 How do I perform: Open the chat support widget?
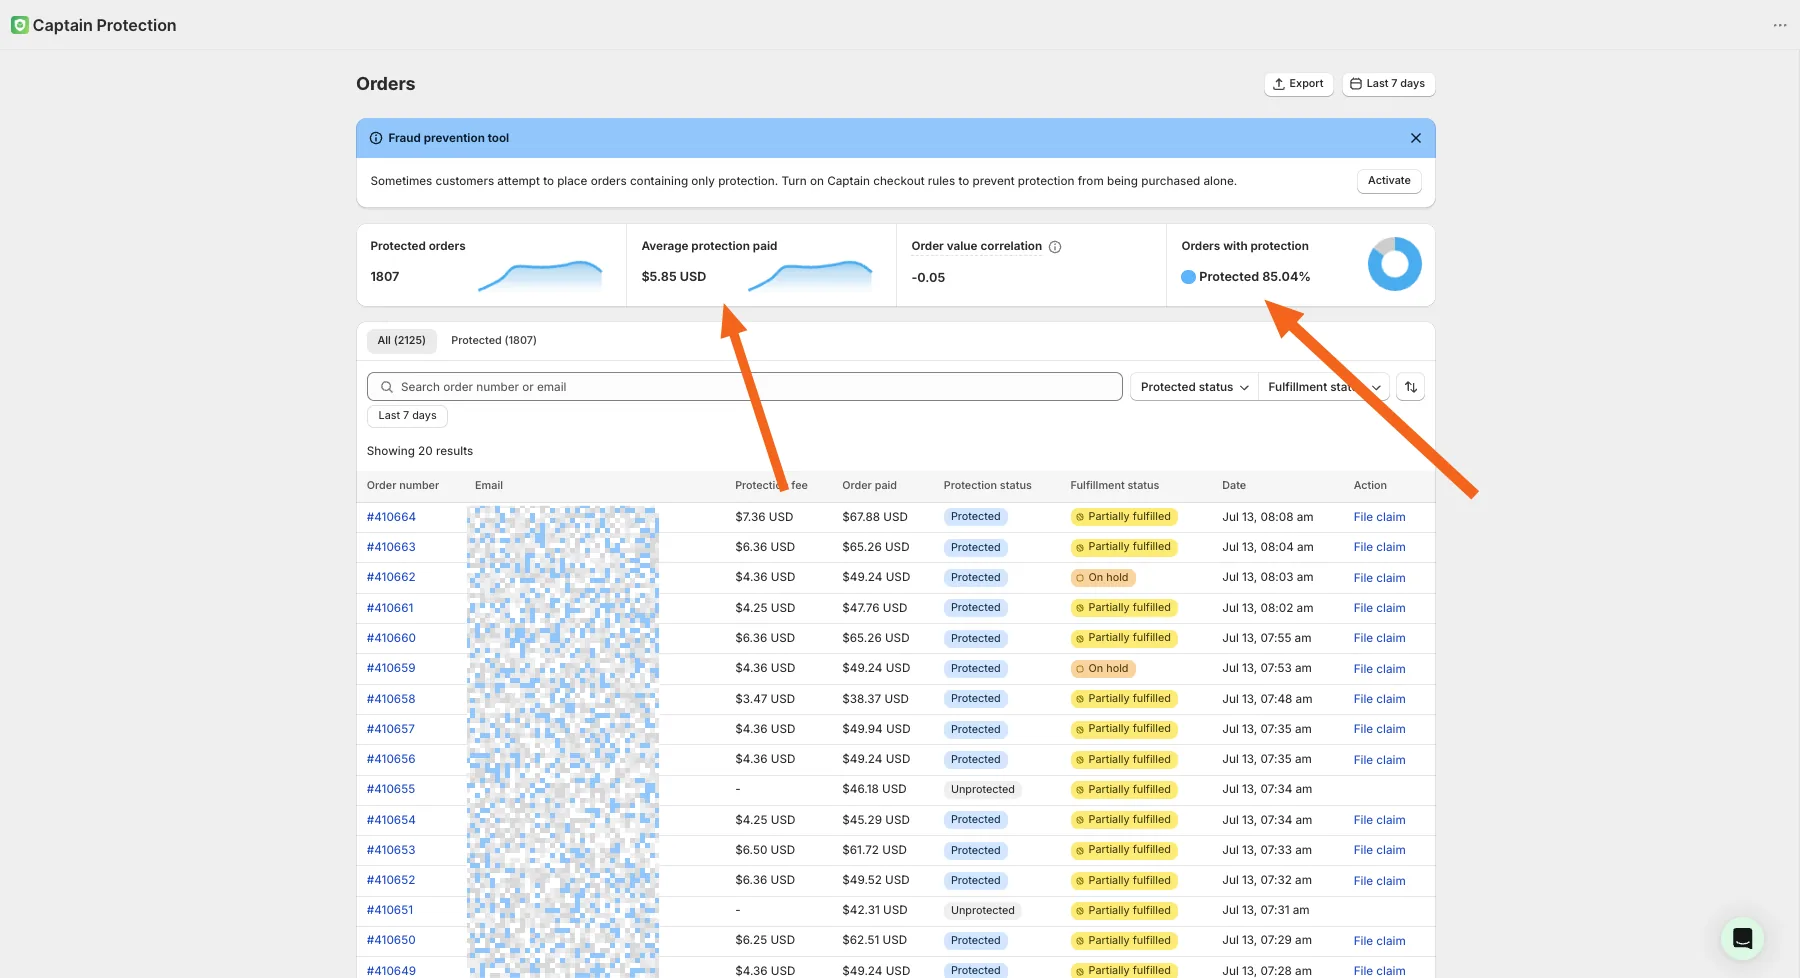coord(1742,938)
